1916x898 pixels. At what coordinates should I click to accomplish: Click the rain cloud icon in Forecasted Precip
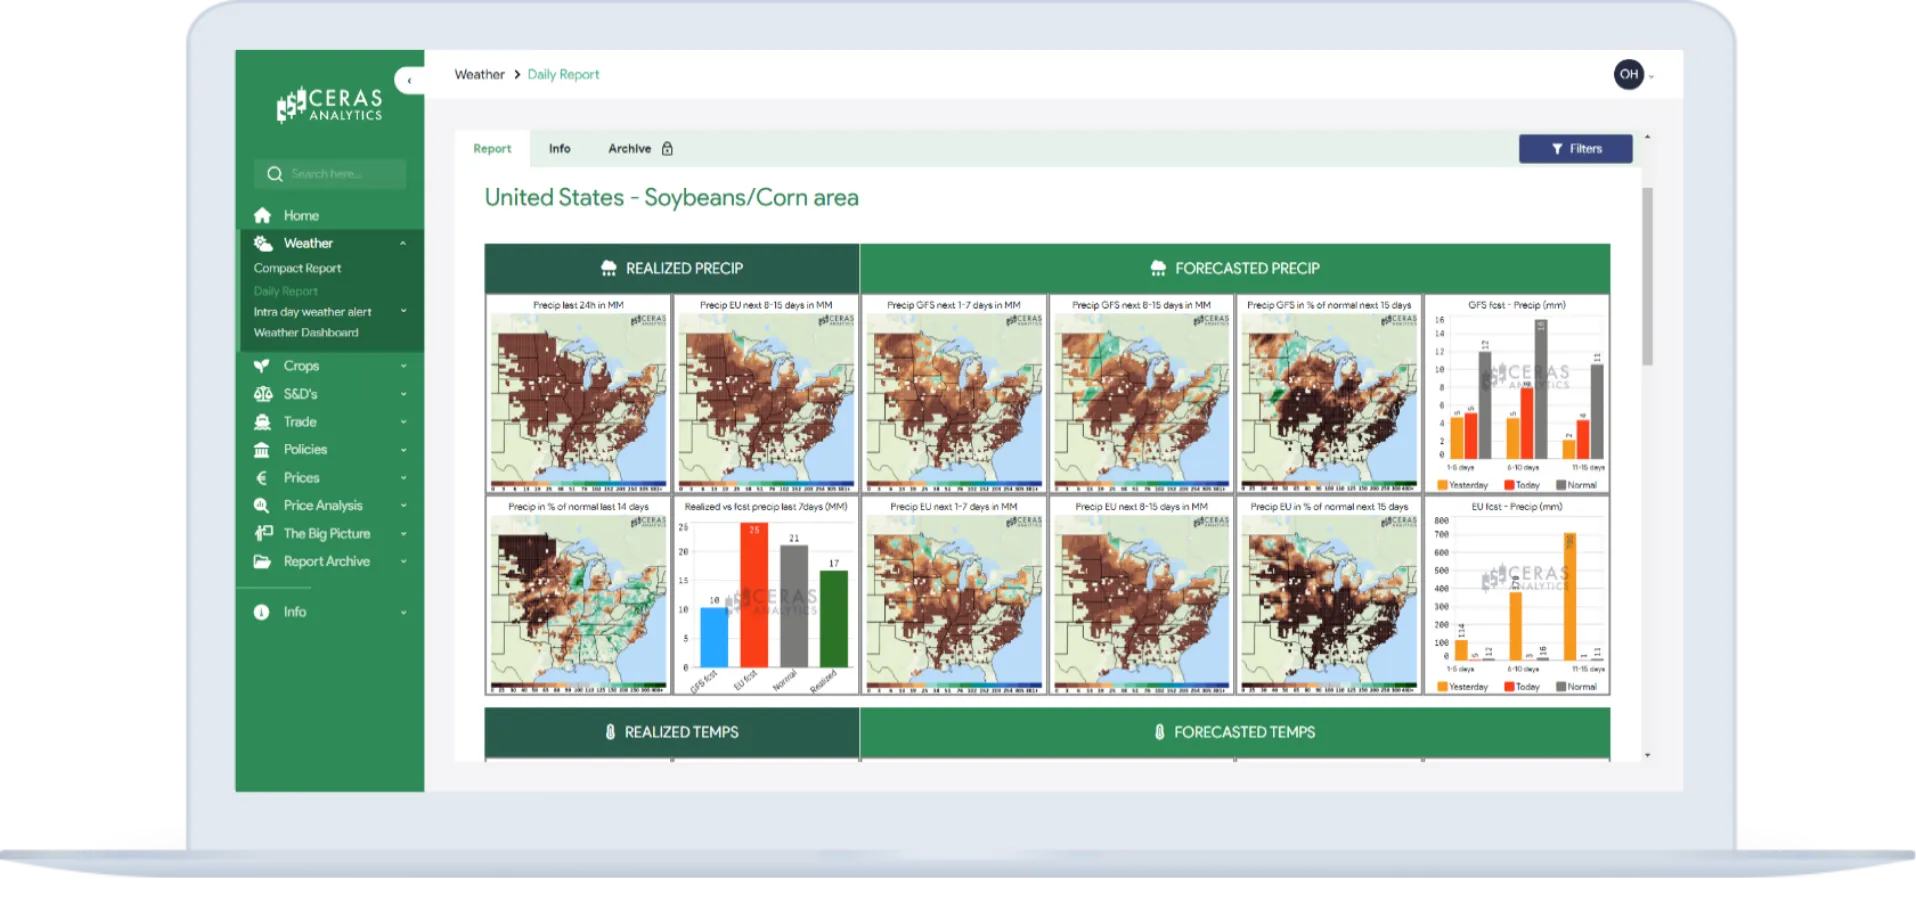[x=1158, y=268]
